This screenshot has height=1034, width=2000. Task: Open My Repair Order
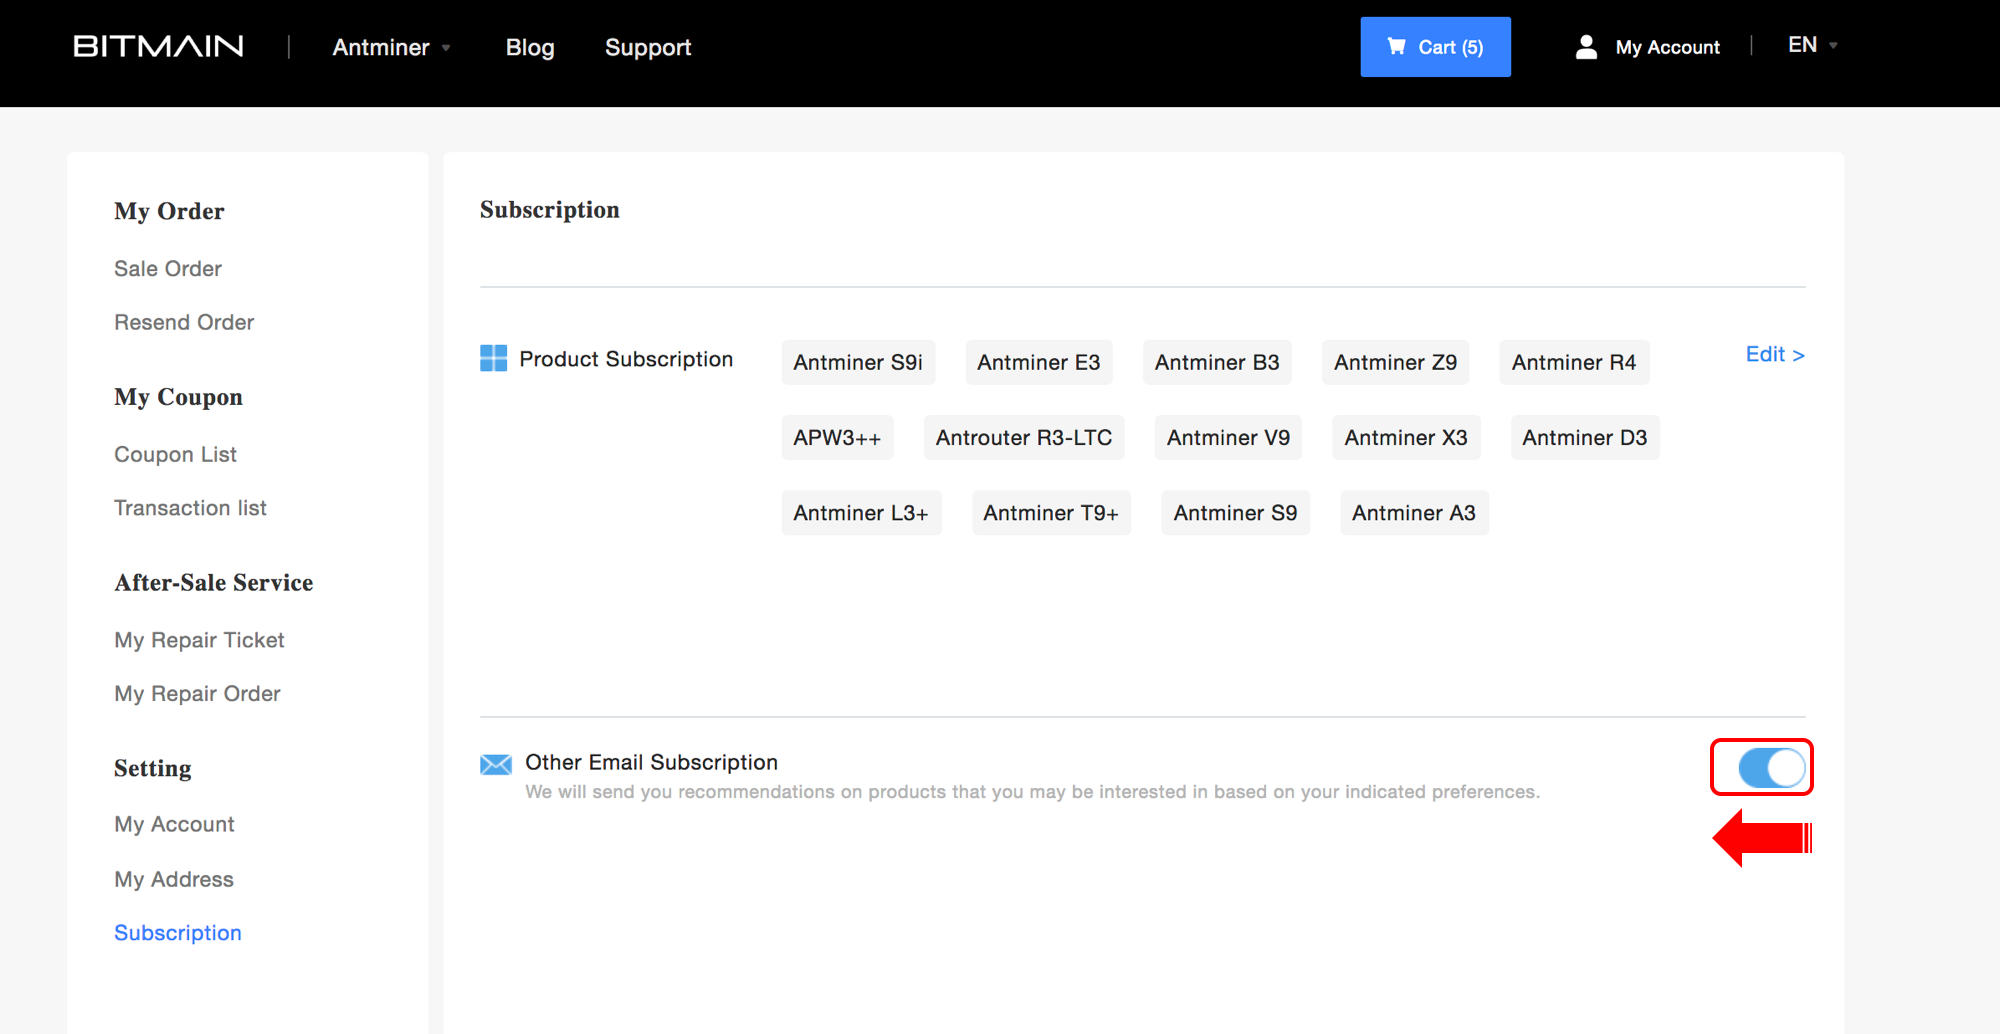pos(197,694)
